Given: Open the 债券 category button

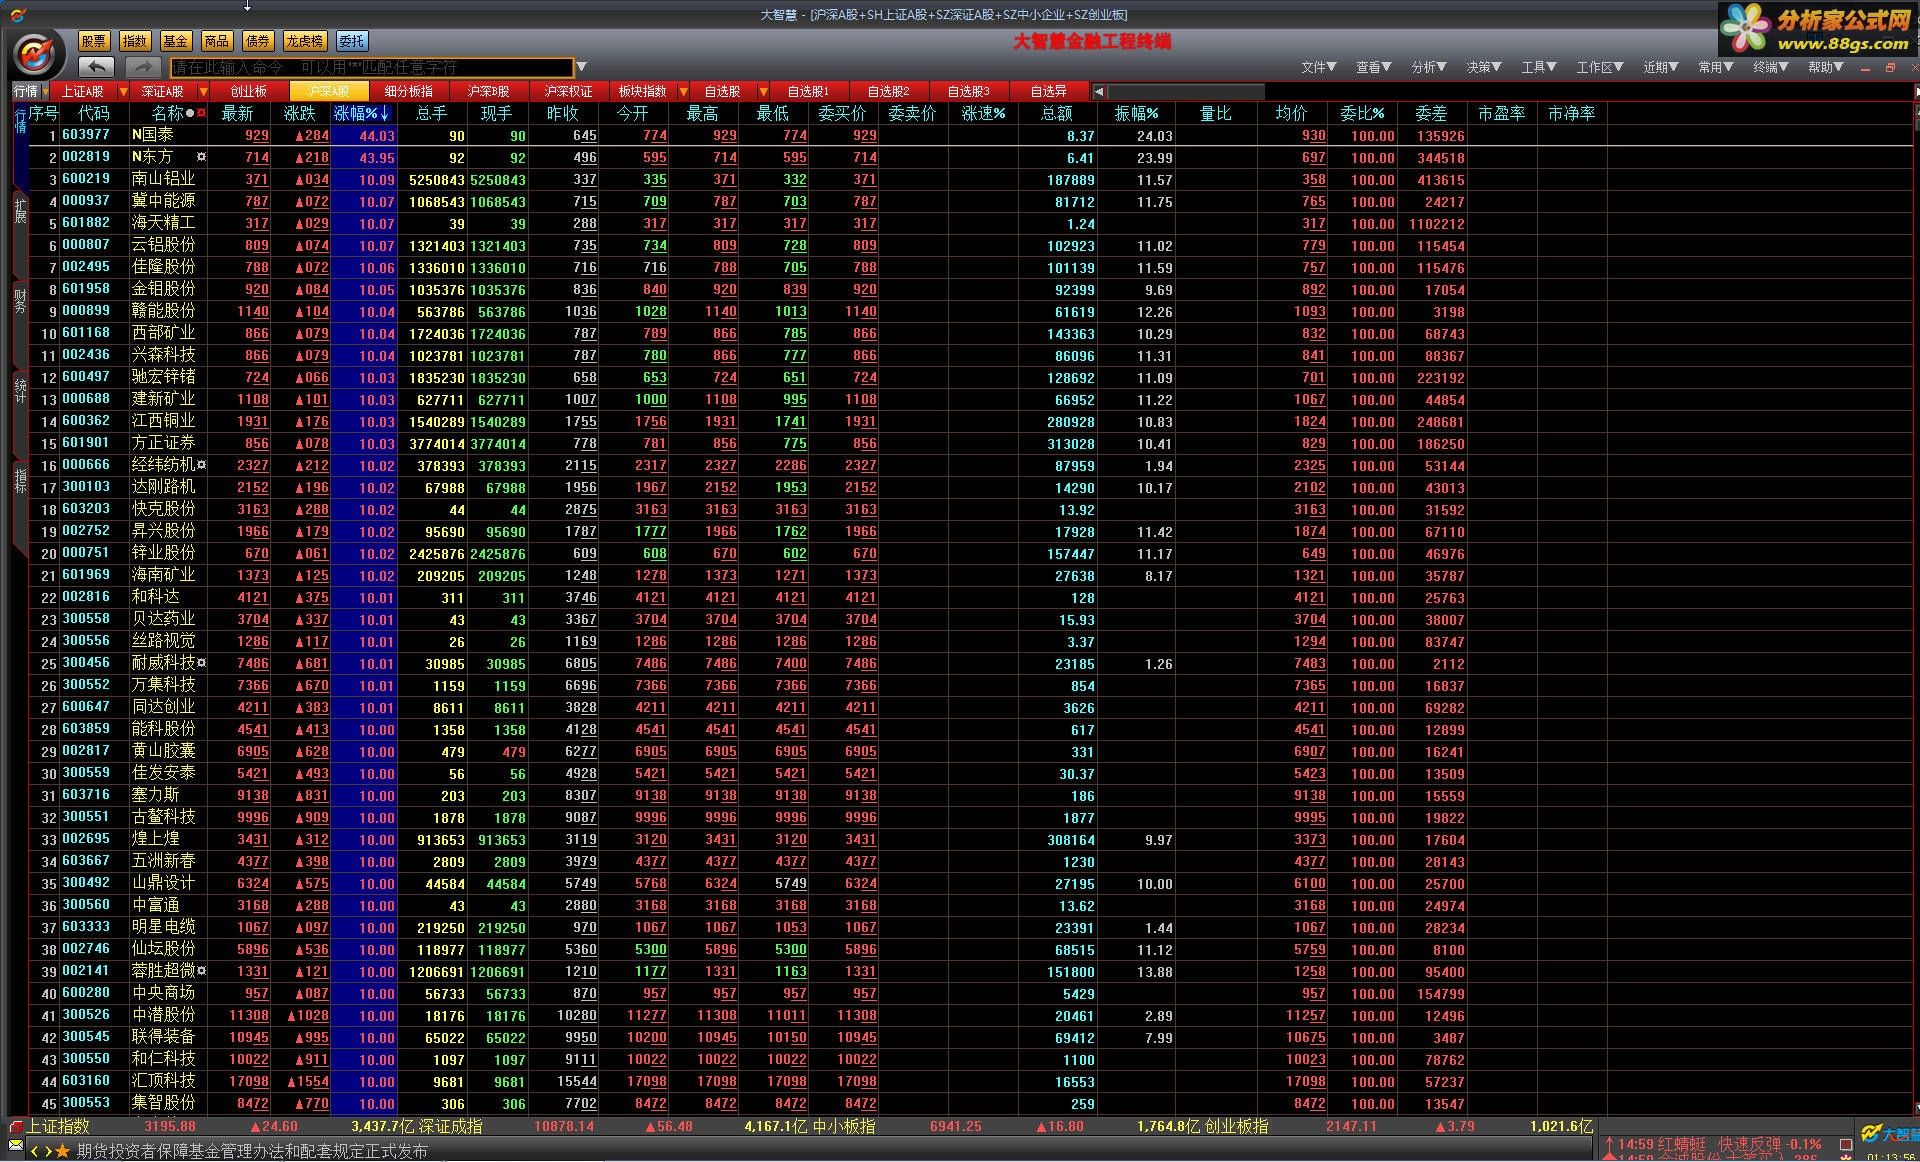Looking at the screenshot, I should 257,41.
